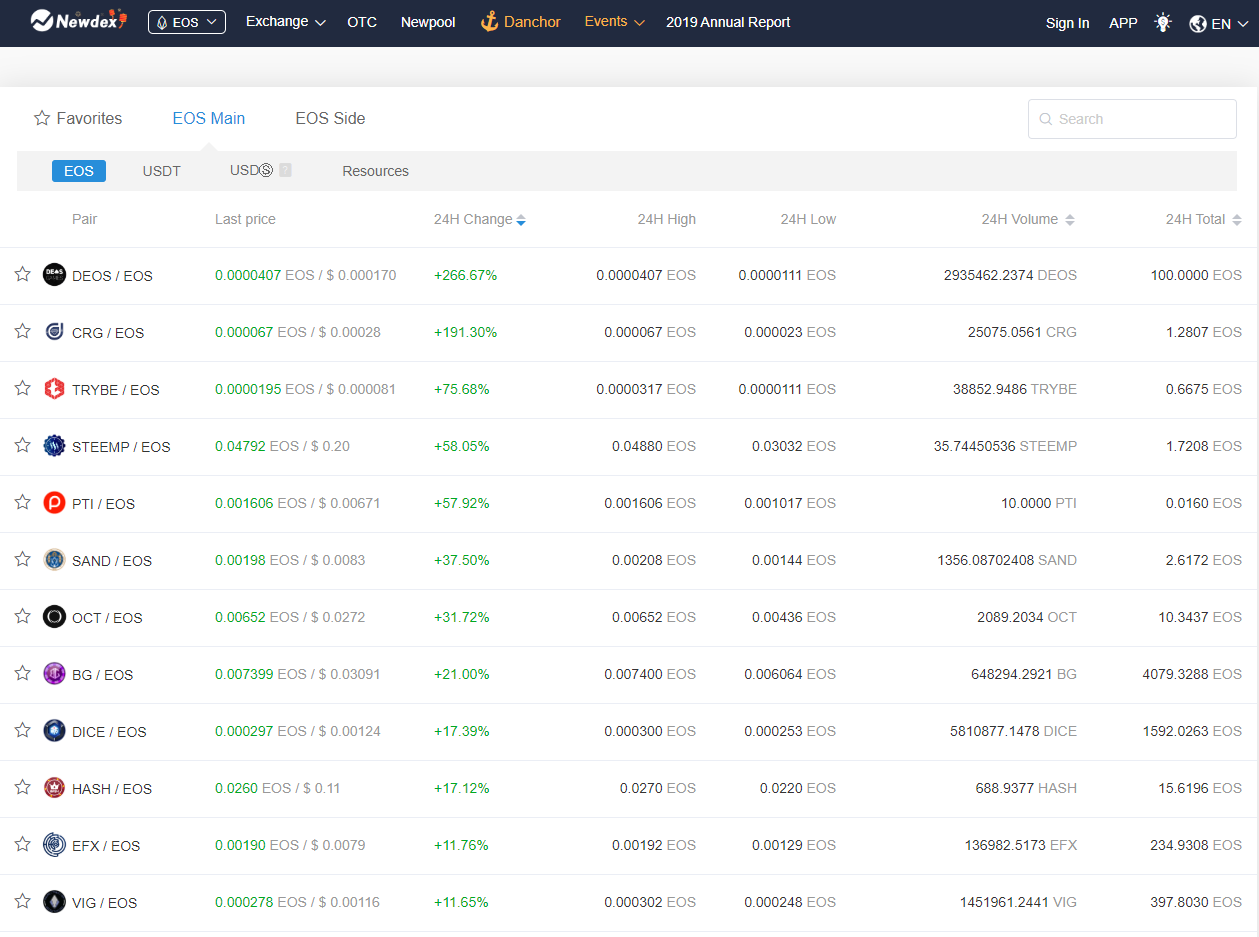This screenshot has height=937, width=1259.
Task: Open the APP download link
Action: [1123, 23]
